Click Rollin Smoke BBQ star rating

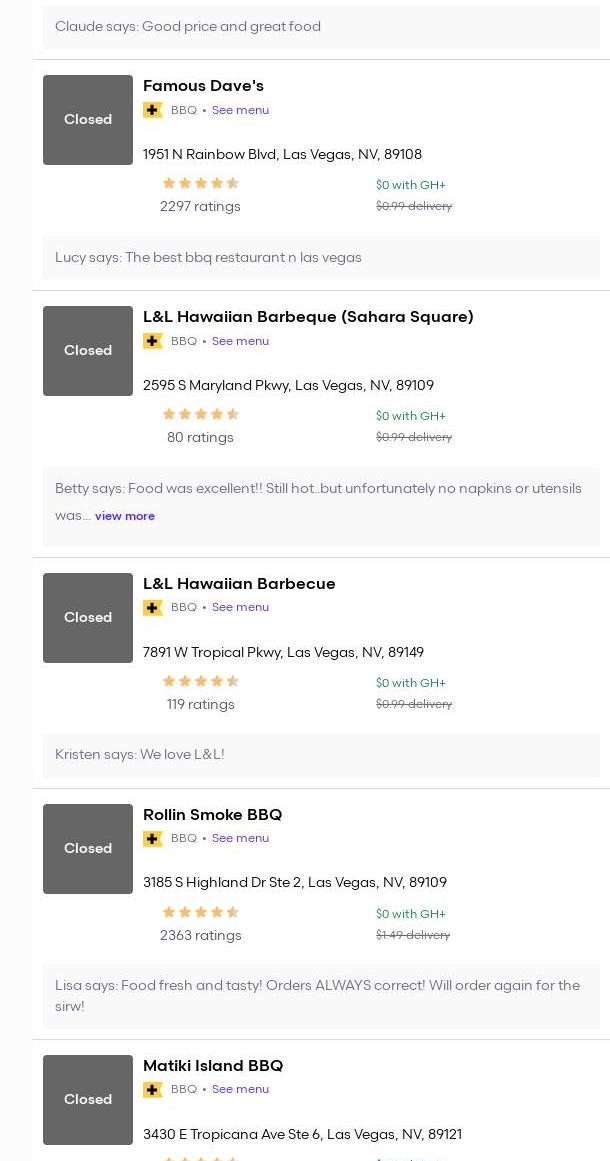pos(200,912)
